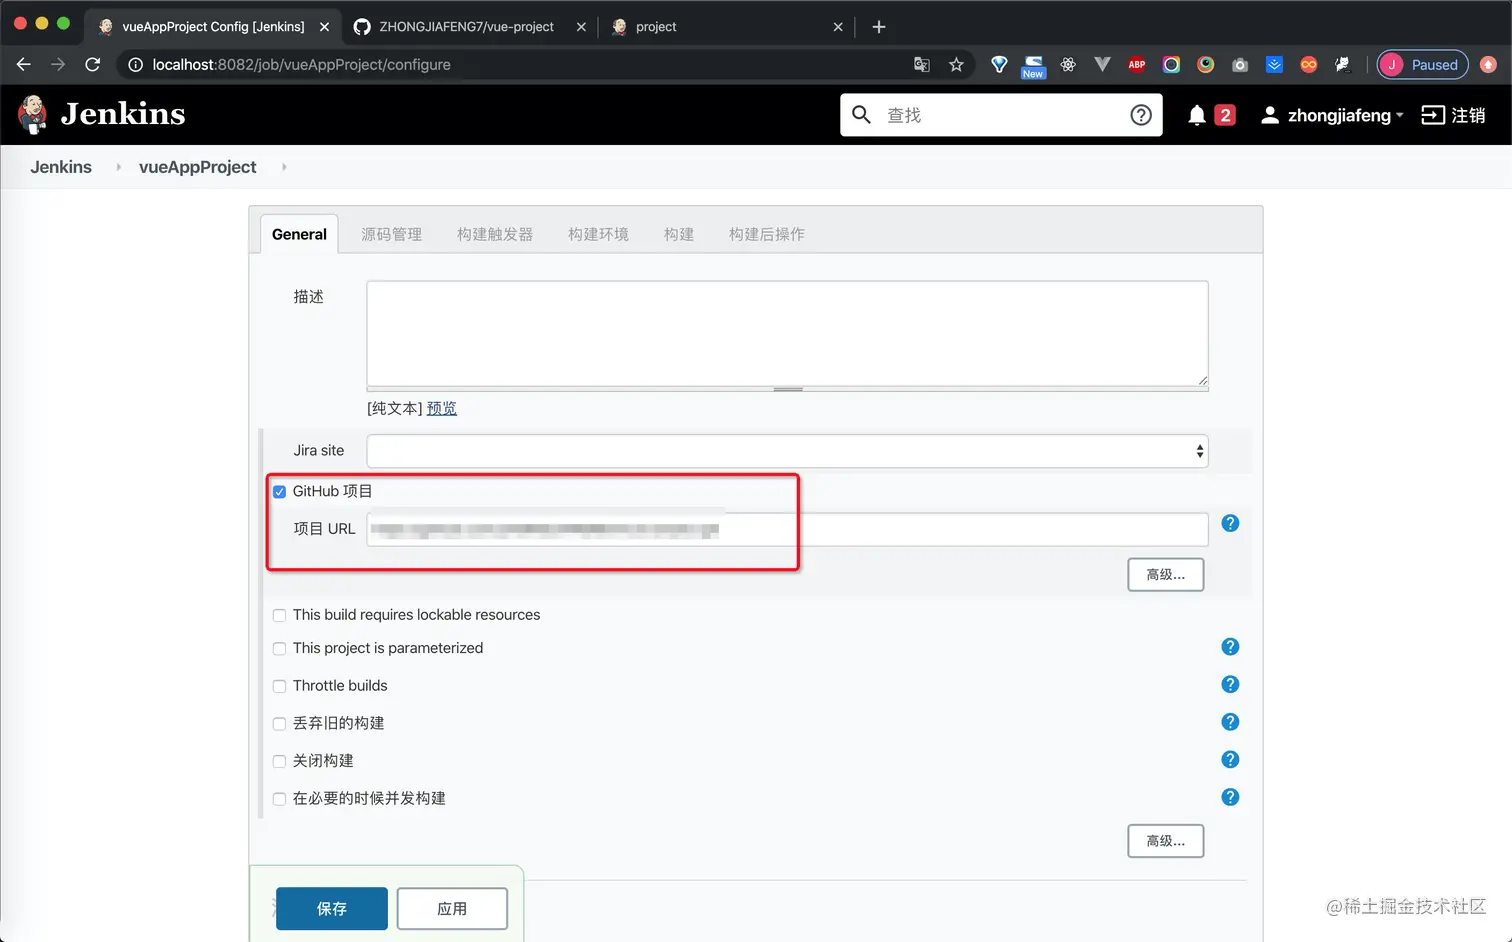
Task: Click the Vue devtools extension icon
Action: [x=1102, y=64]
